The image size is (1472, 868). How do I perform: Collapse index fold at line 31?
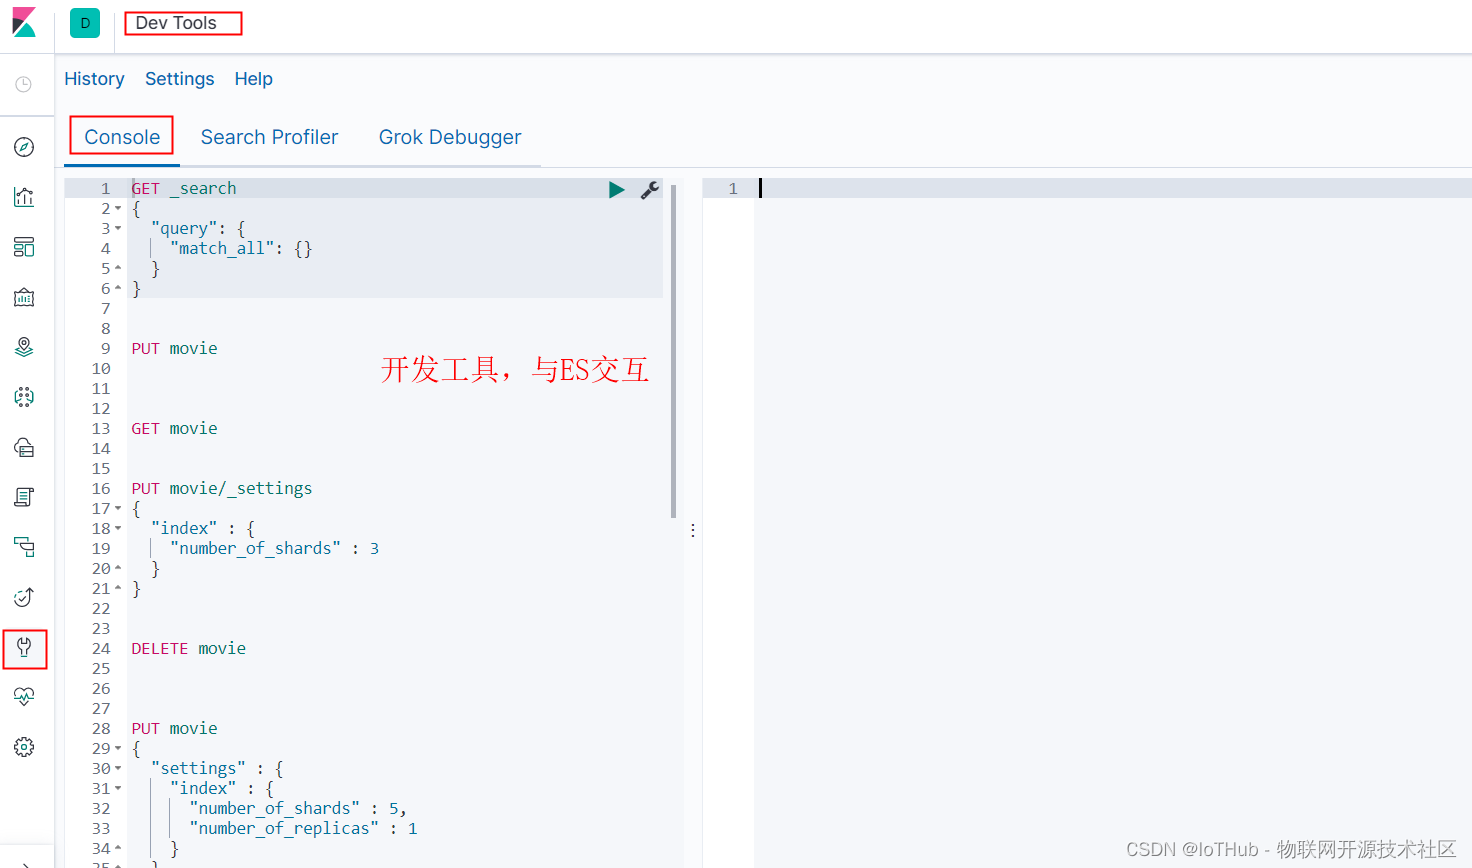pos(118,789)
